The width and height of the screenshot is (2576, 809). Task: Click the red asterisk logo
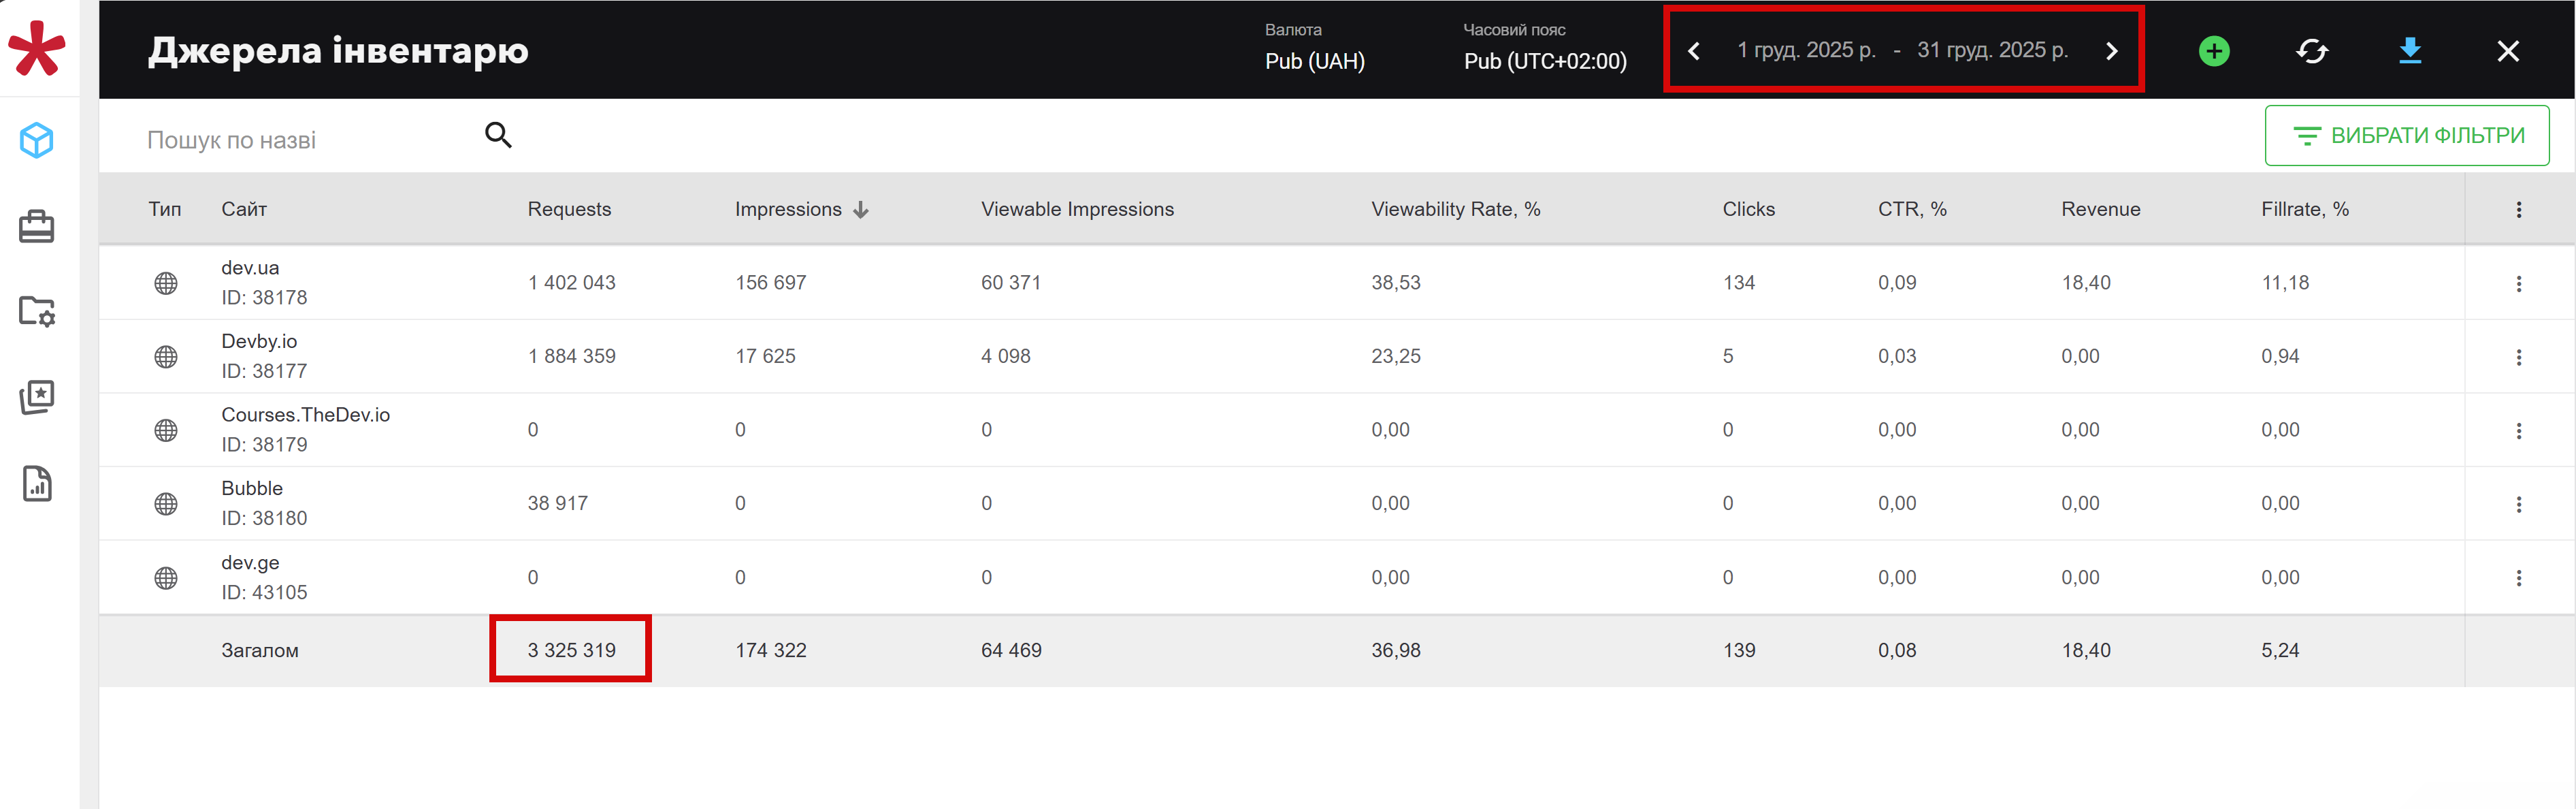37,48
